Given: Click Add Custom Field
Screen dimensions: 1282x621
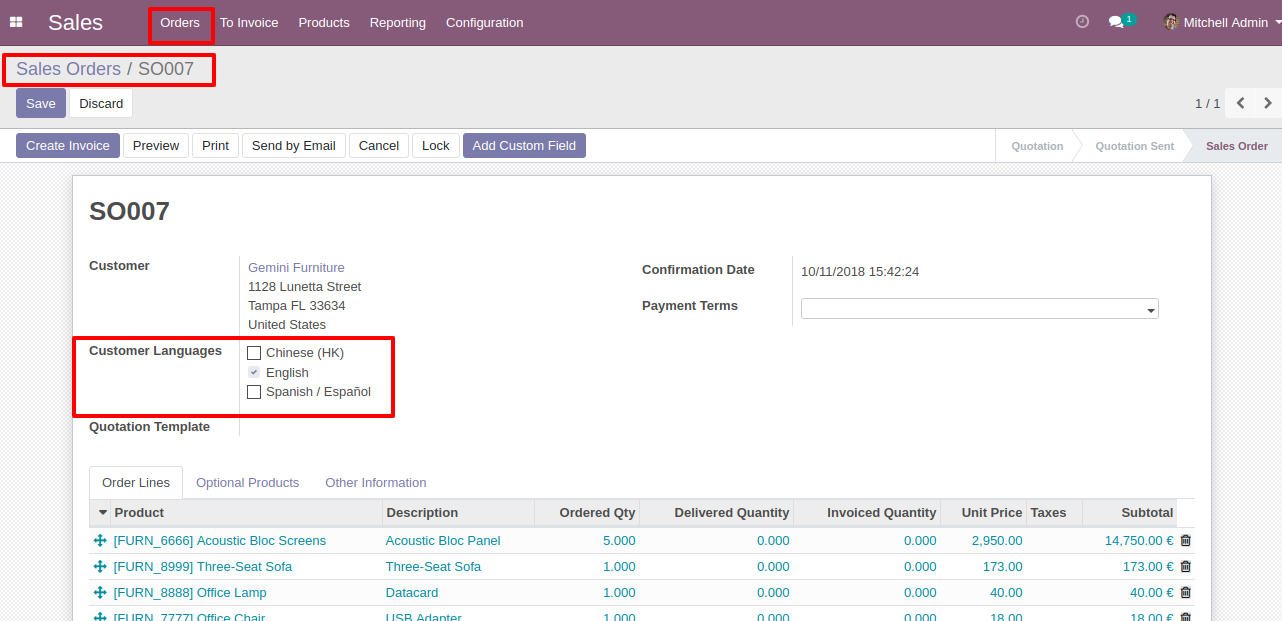Looking at the screenshot, I should point(524,146).
